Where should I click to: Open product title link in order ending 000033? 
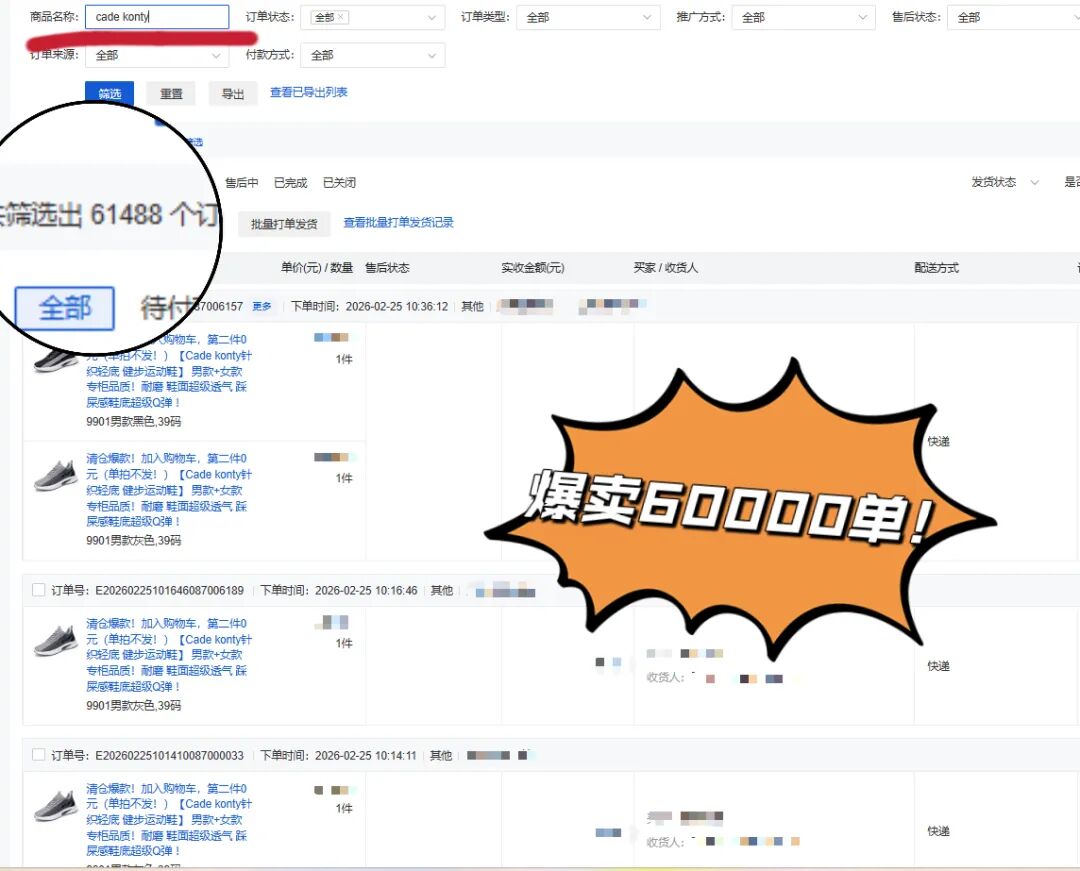coord(169,820)
